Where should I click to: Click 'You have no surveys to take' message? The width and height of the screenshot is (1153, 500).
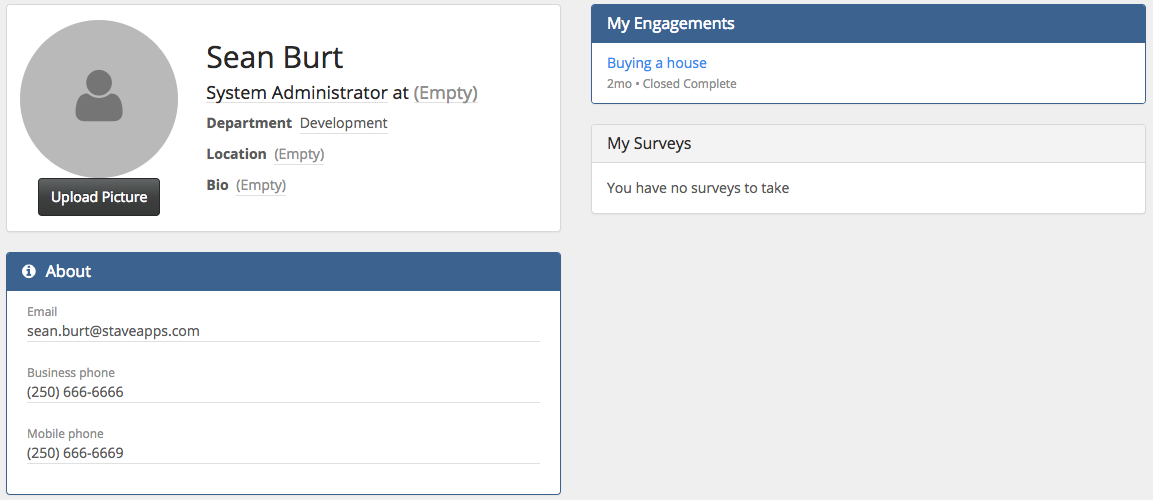pyautogui.click(x=698, y=187)
